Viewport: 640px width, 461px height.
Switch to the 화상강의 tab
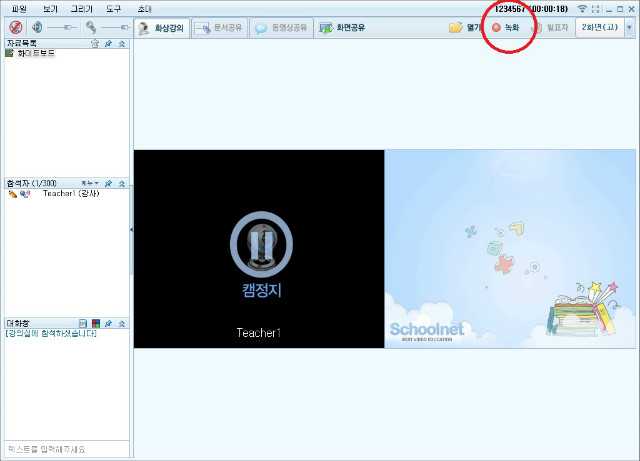click(161, 27)
